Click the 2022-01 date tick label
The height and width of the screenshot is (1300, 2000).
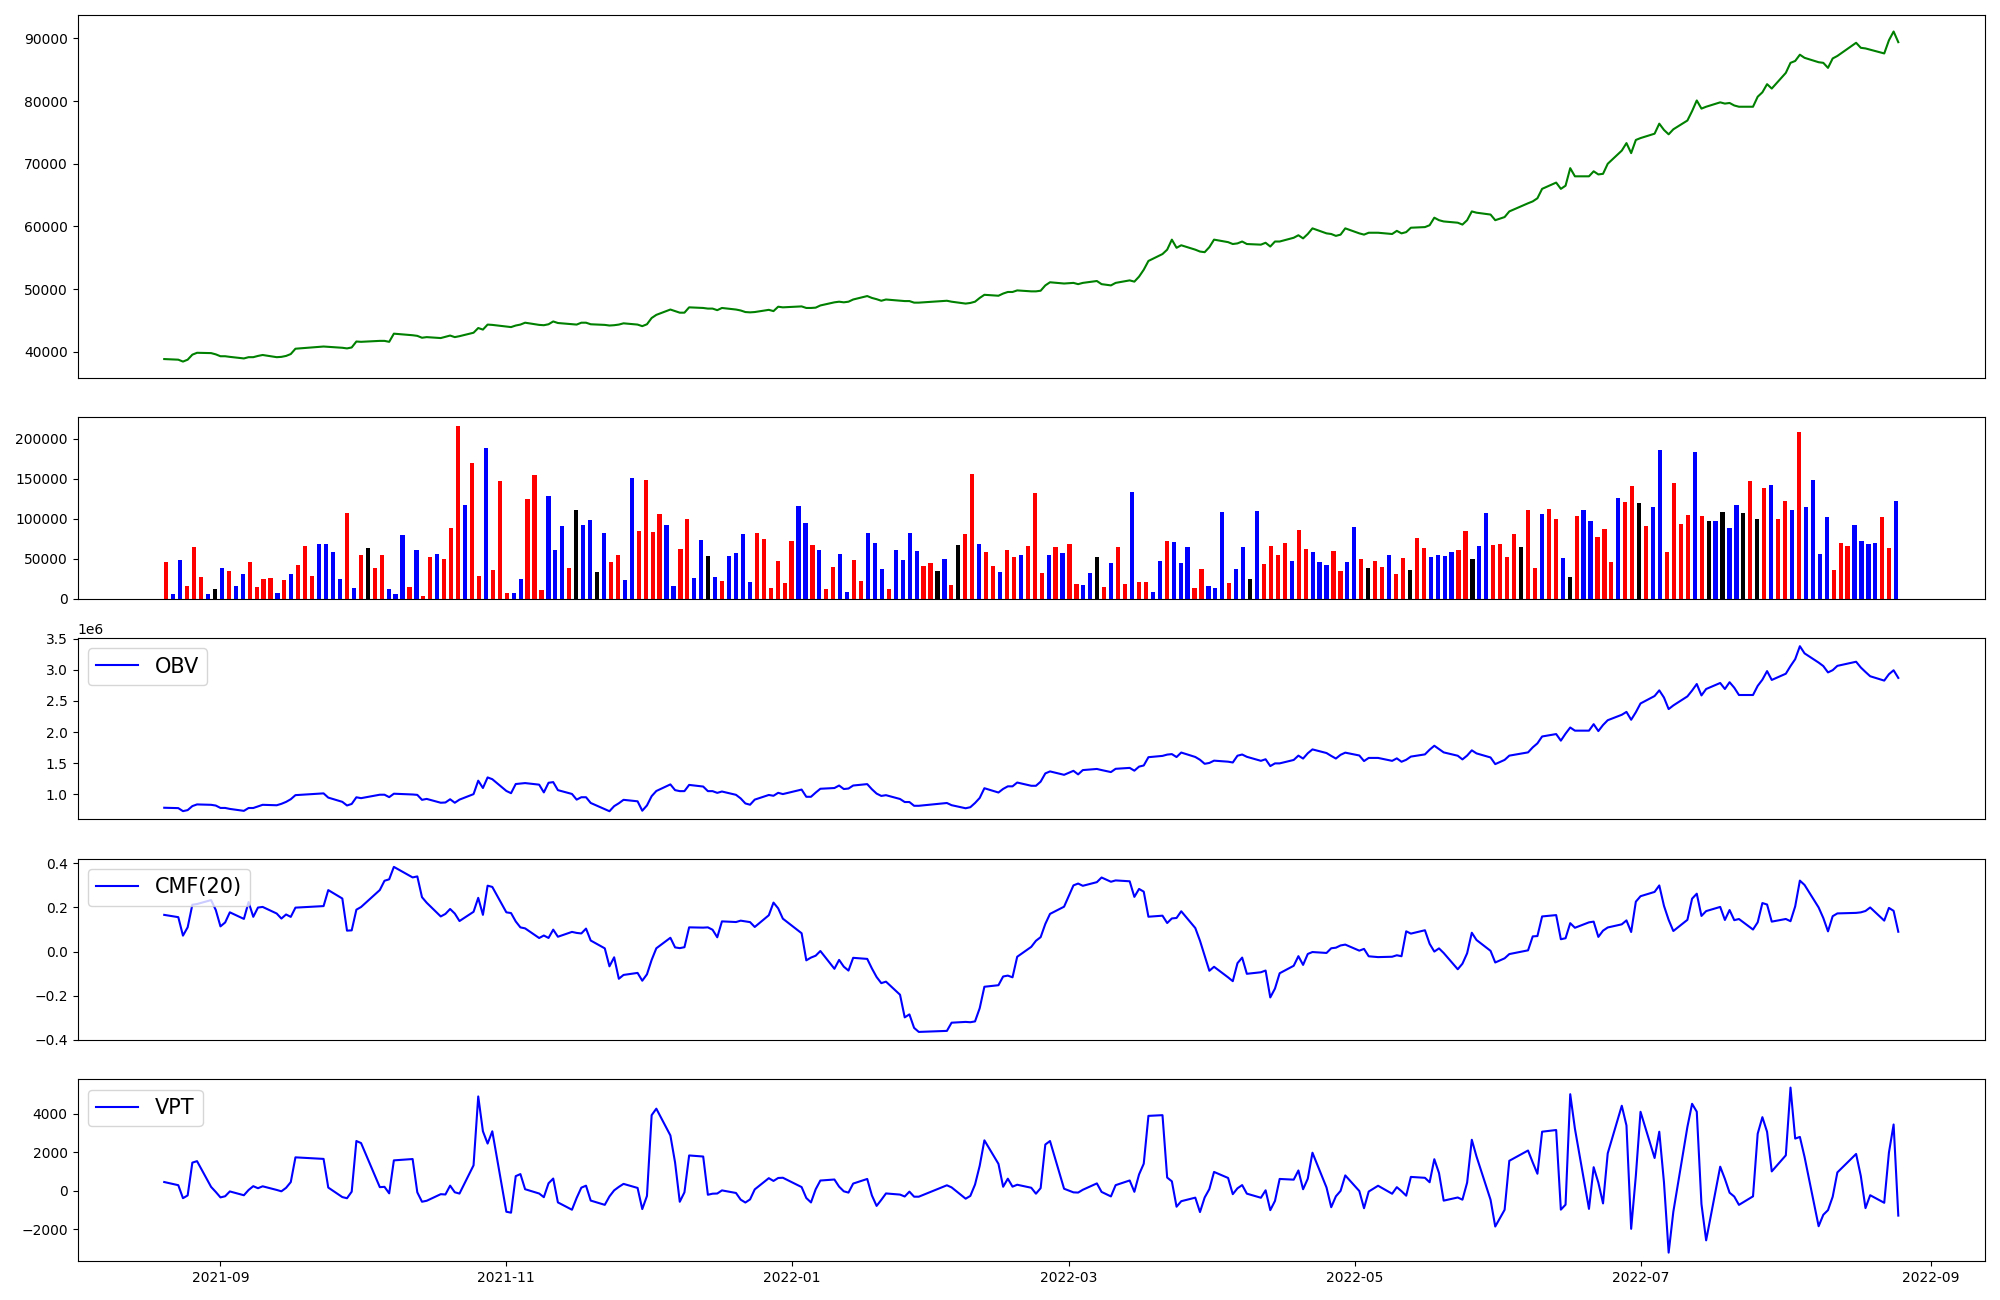792,1276
